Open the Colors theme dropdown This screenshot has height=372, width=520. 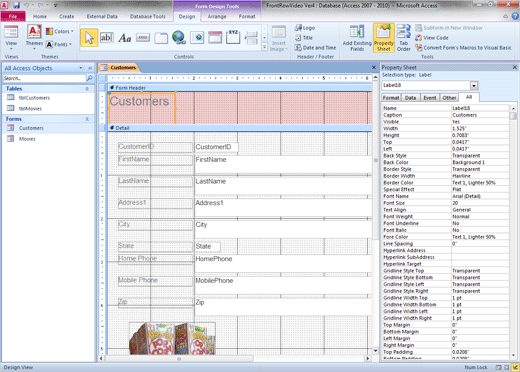tap(59, 31)
